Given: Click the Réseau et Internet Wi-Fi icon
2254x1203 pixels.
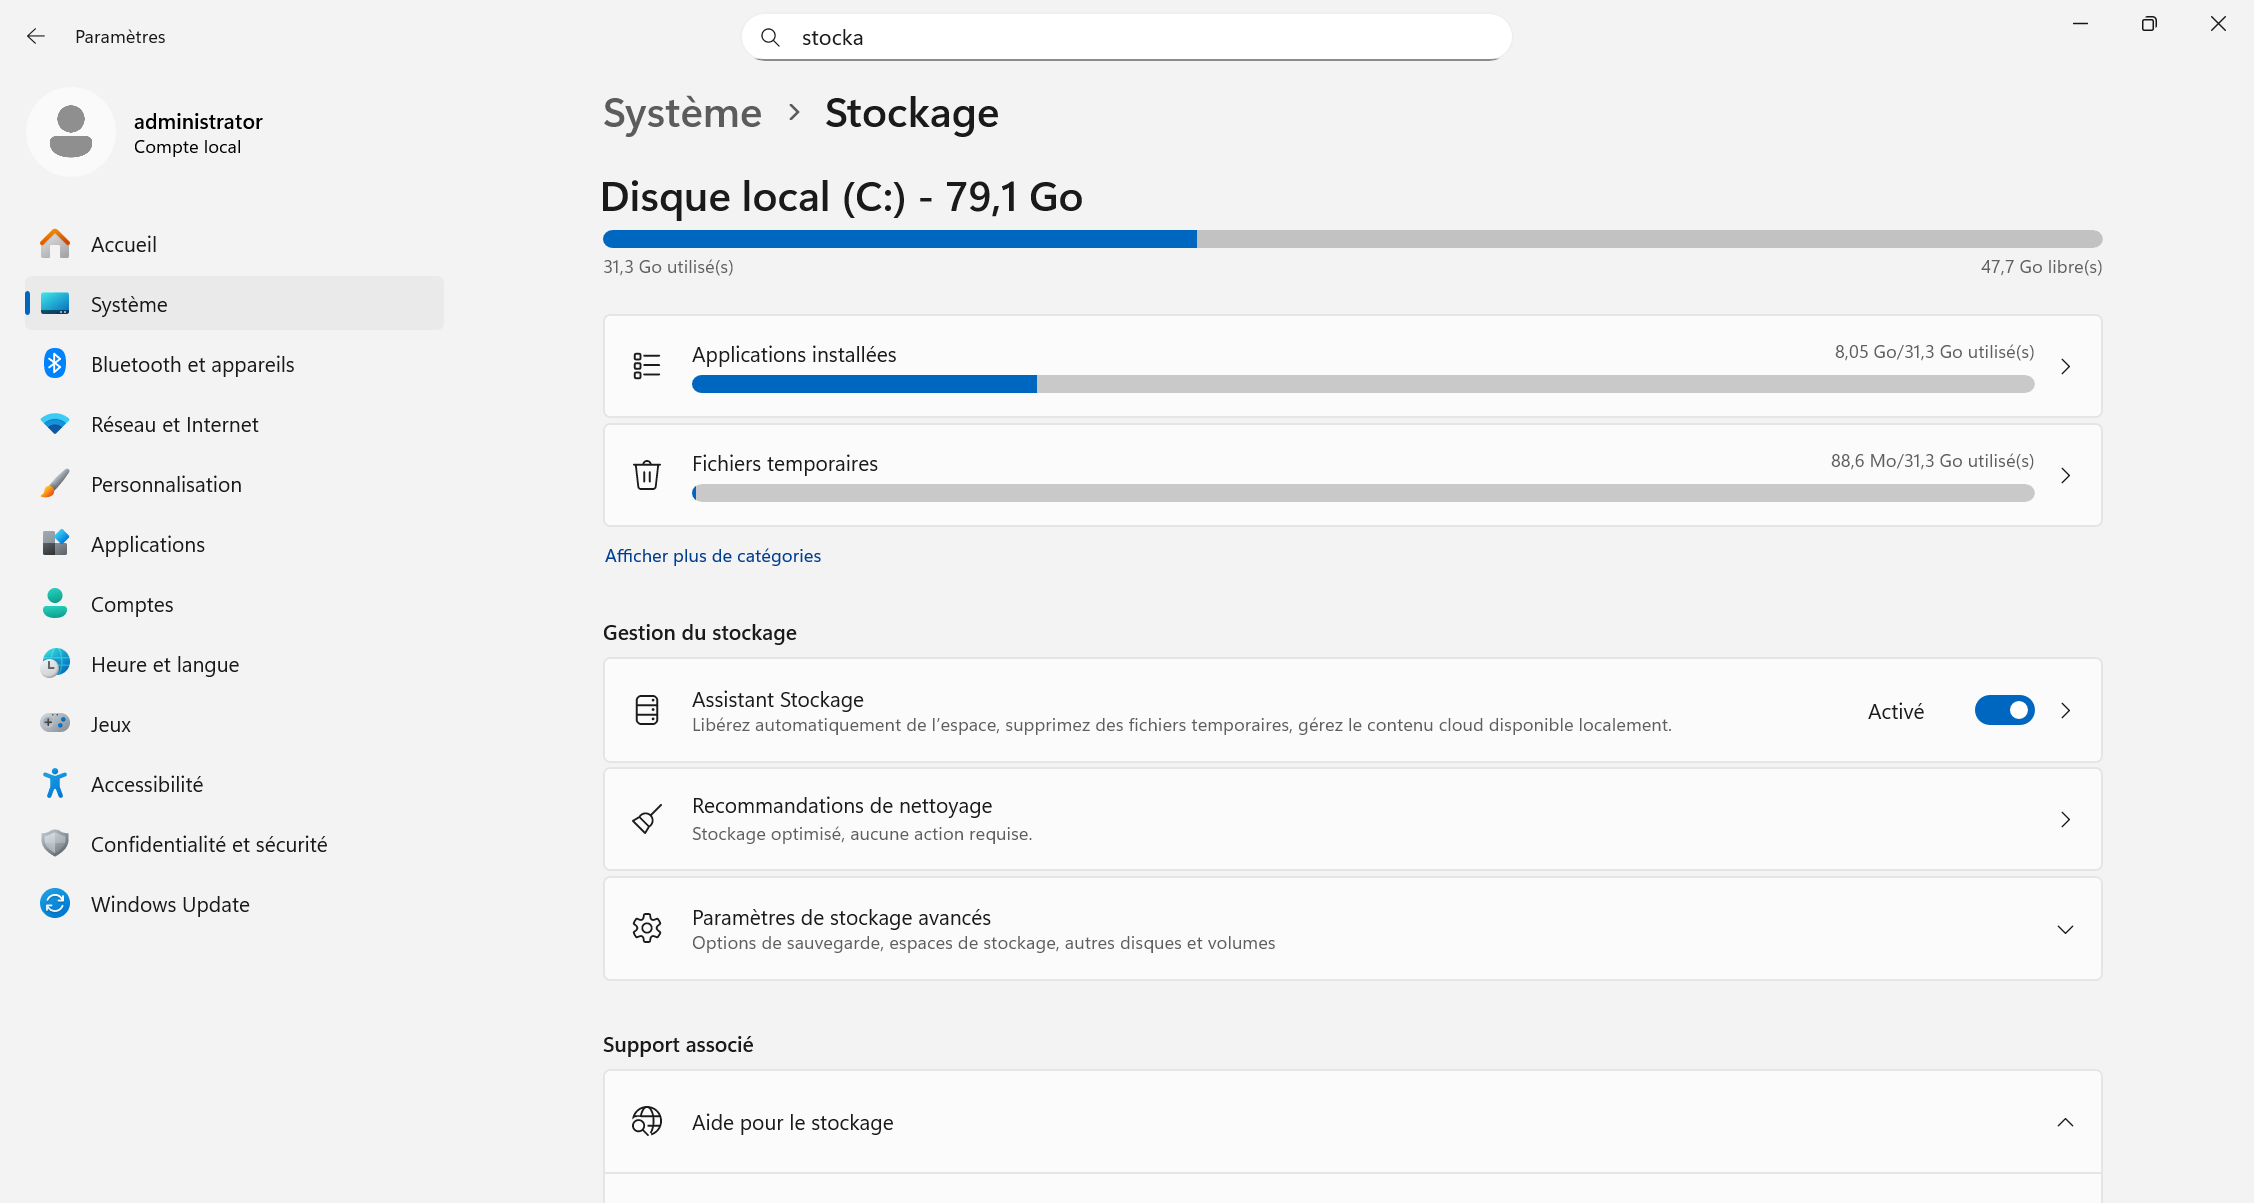Looking at the screenshot, I should coord(55,424).
